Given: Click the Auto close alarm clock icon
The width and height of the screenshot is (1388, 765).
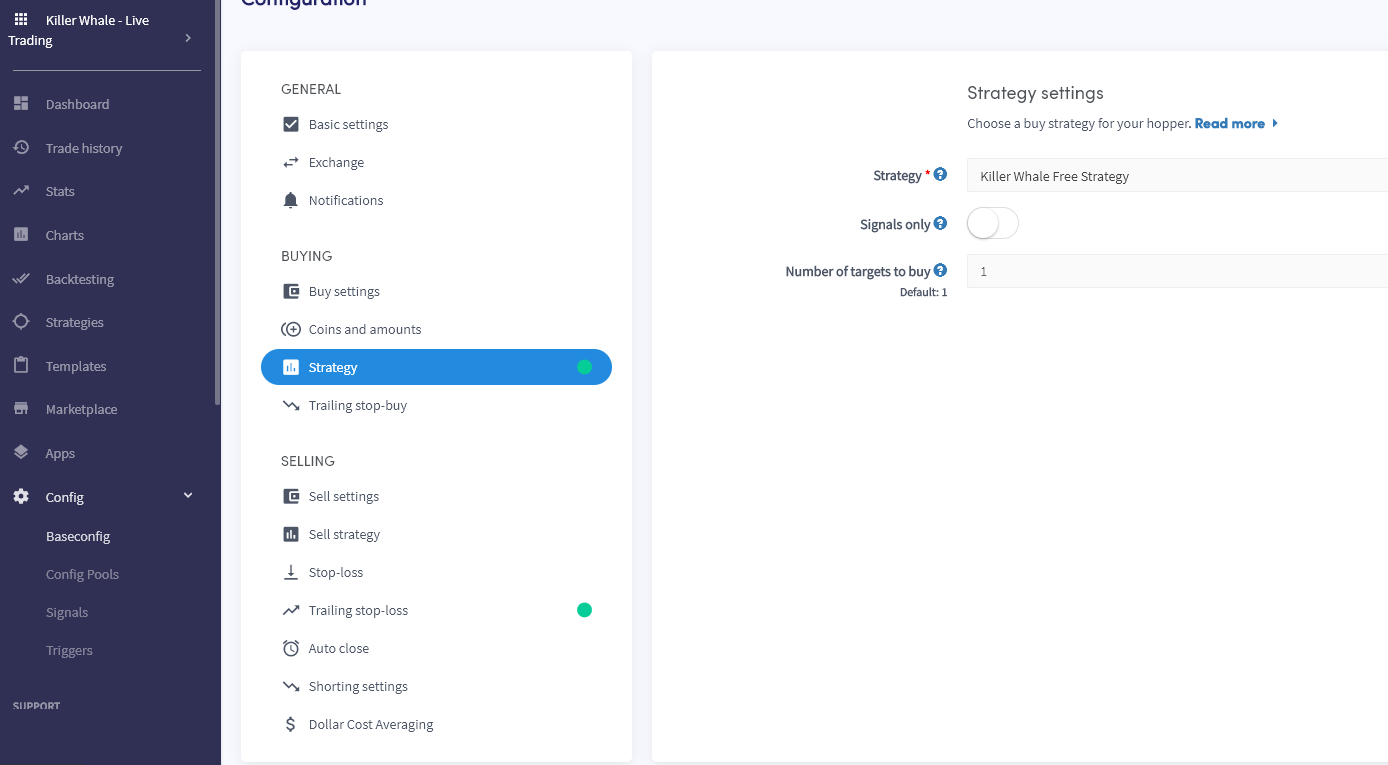Looking at the screenshot, I should tap(291, 648).
